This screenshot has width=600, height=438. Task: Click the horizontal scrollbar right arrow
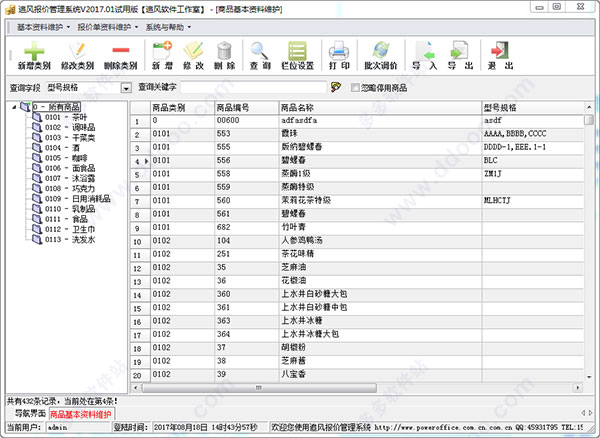577,388
